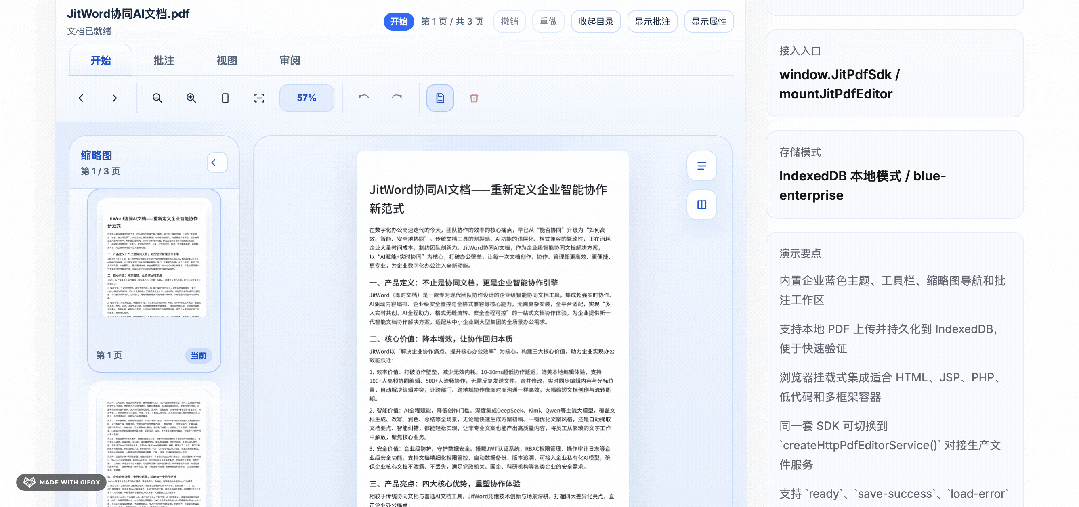The width and height of the screenshot is (1079, 507).
Task: Click the save document icon
Action: (440, 98)
